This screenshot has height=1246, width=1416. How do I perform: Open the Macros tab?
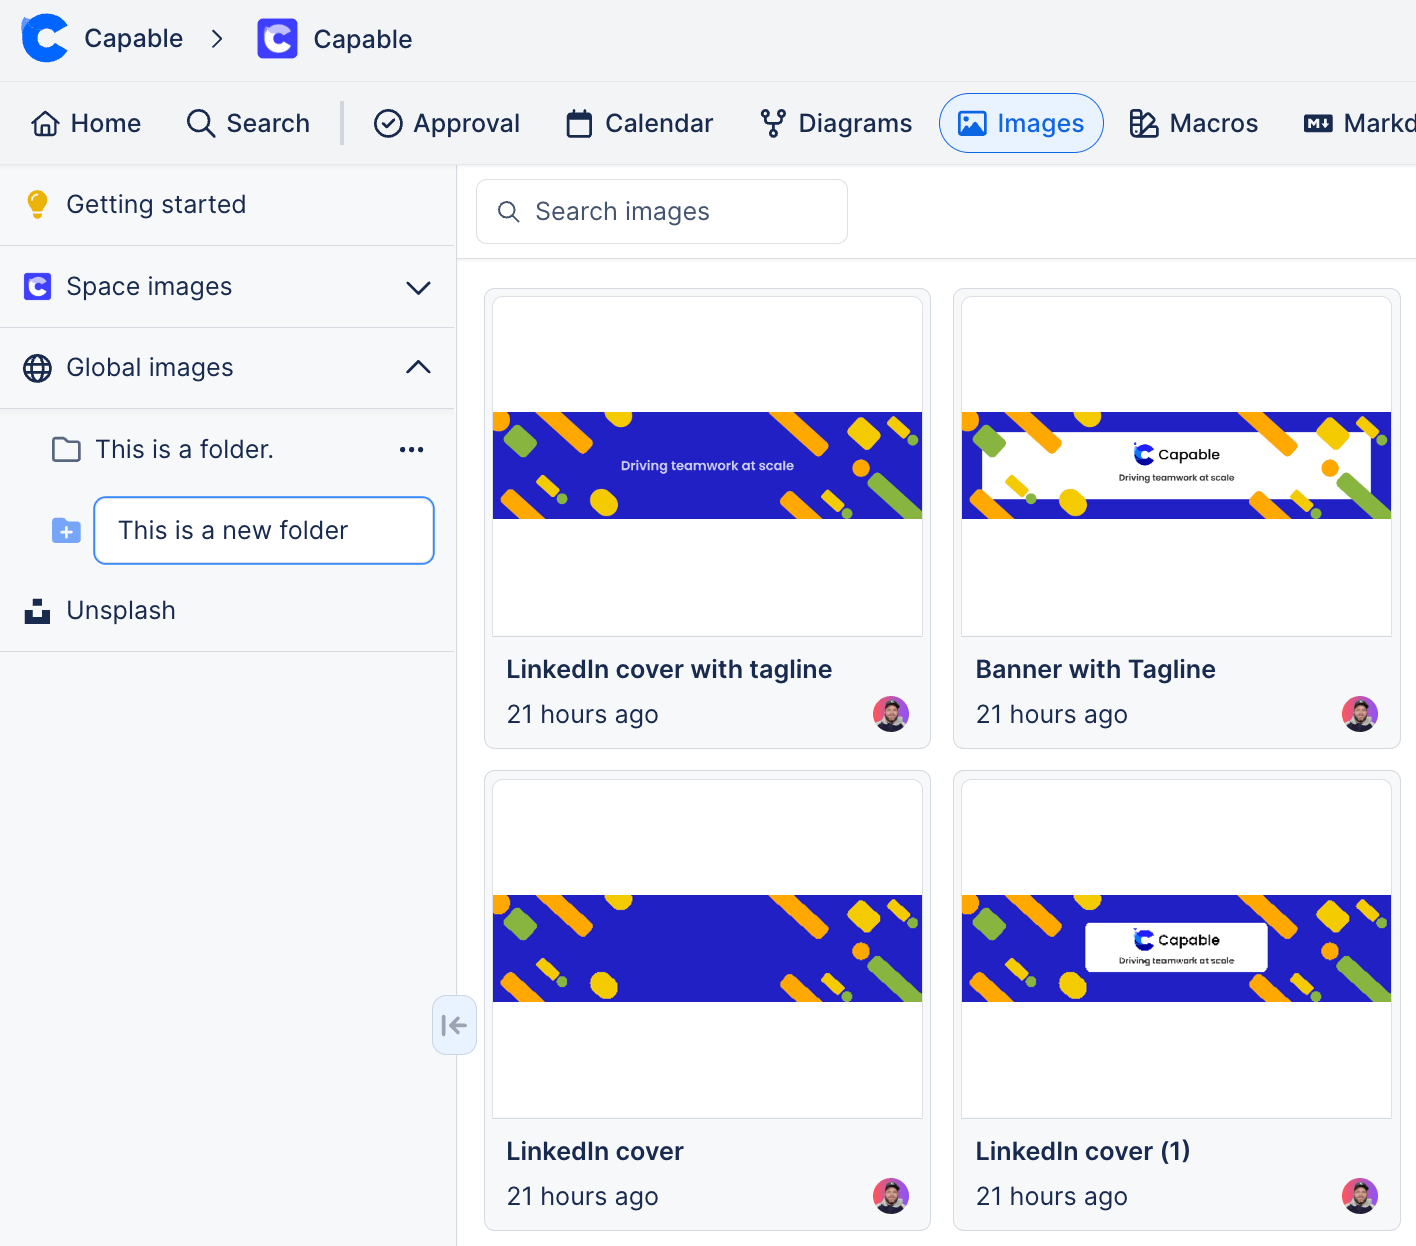coord(1194,123)
